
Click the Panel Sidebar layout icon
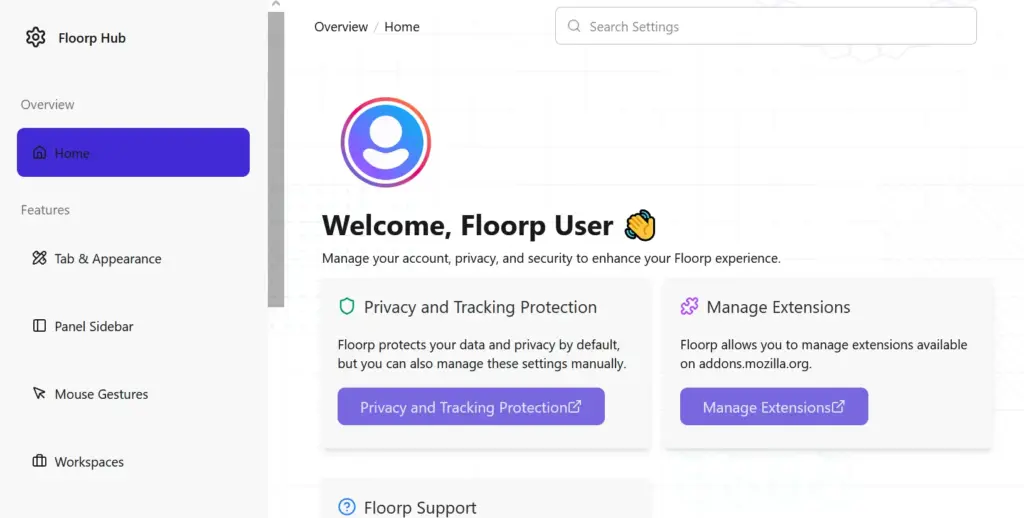click(x=40, y=326)
